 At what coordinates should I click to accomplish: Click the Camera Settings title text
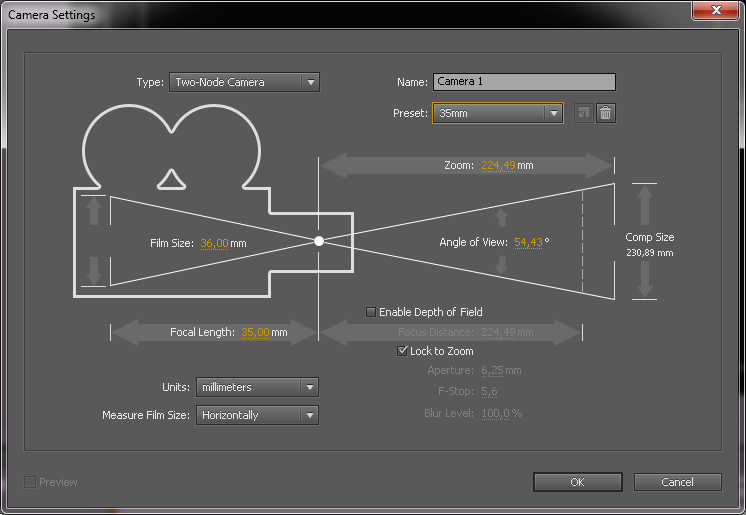click(x=51, y=15)
